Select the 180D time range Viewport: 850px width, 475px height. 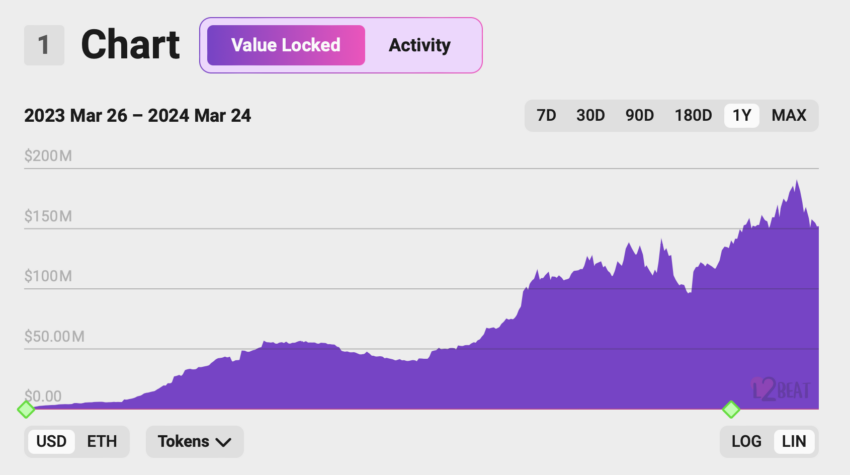click(x=693, y=115)
